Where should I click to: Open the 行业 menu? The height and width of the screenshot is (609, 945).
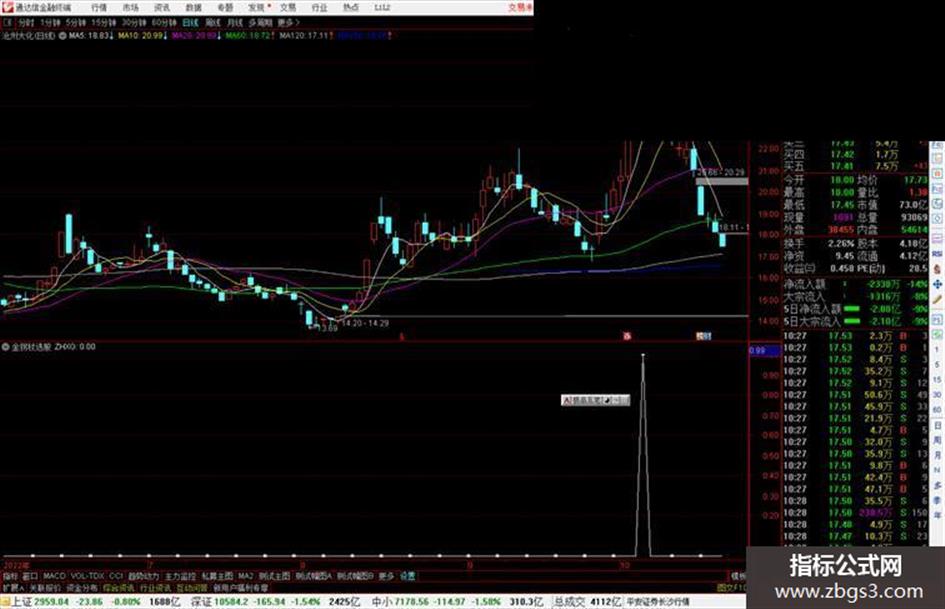tap(319, 7)
